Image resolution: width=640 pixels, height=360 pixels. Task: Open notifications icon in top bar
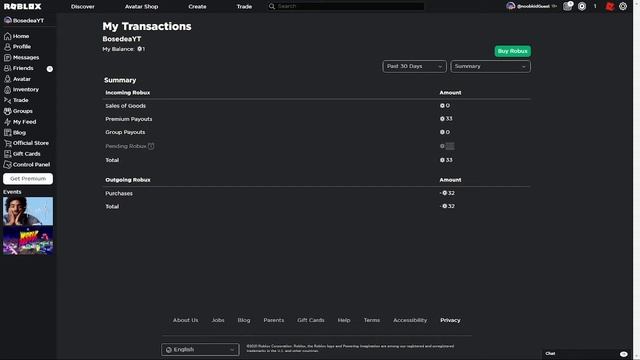tap(568, 6)
